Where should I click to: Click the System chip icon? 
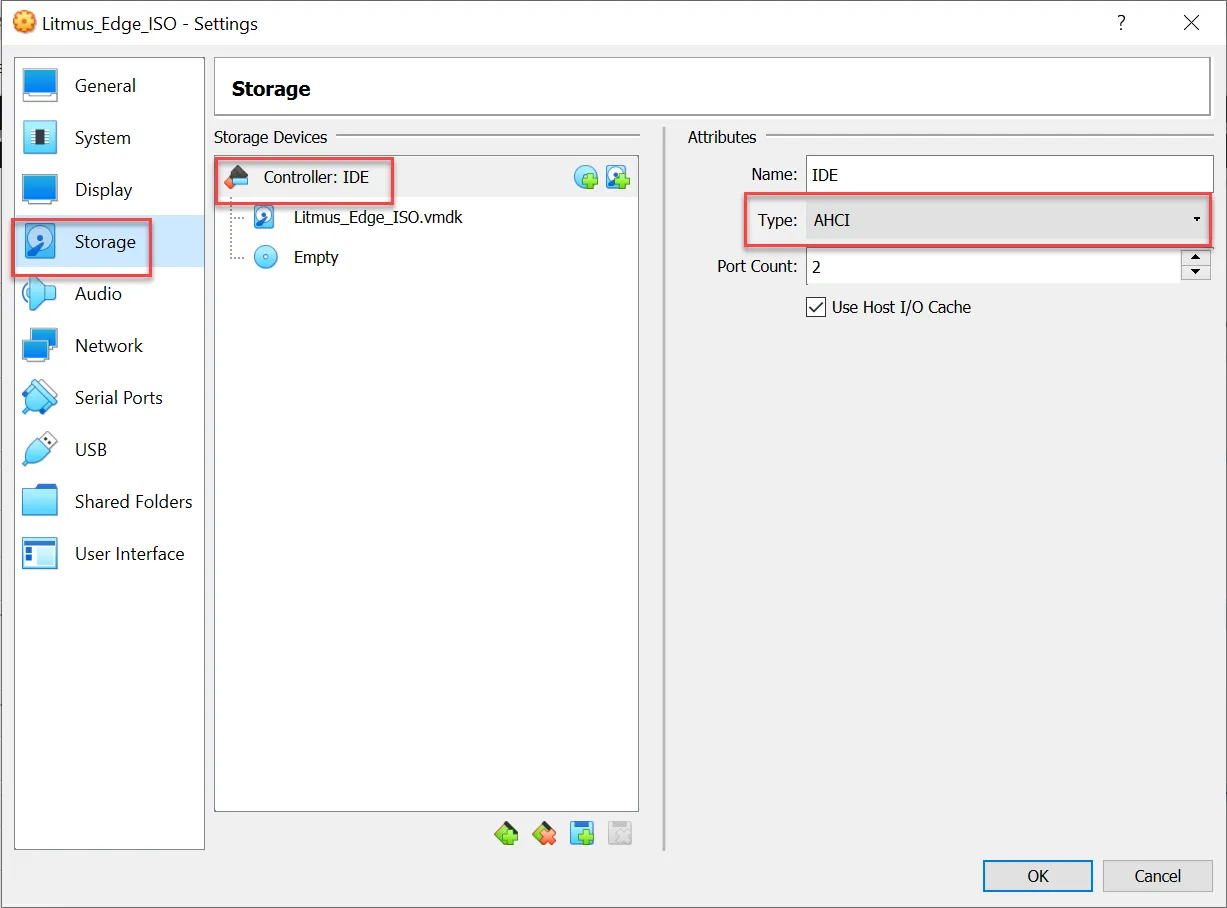pyautogui.click(x=40, y=138)
